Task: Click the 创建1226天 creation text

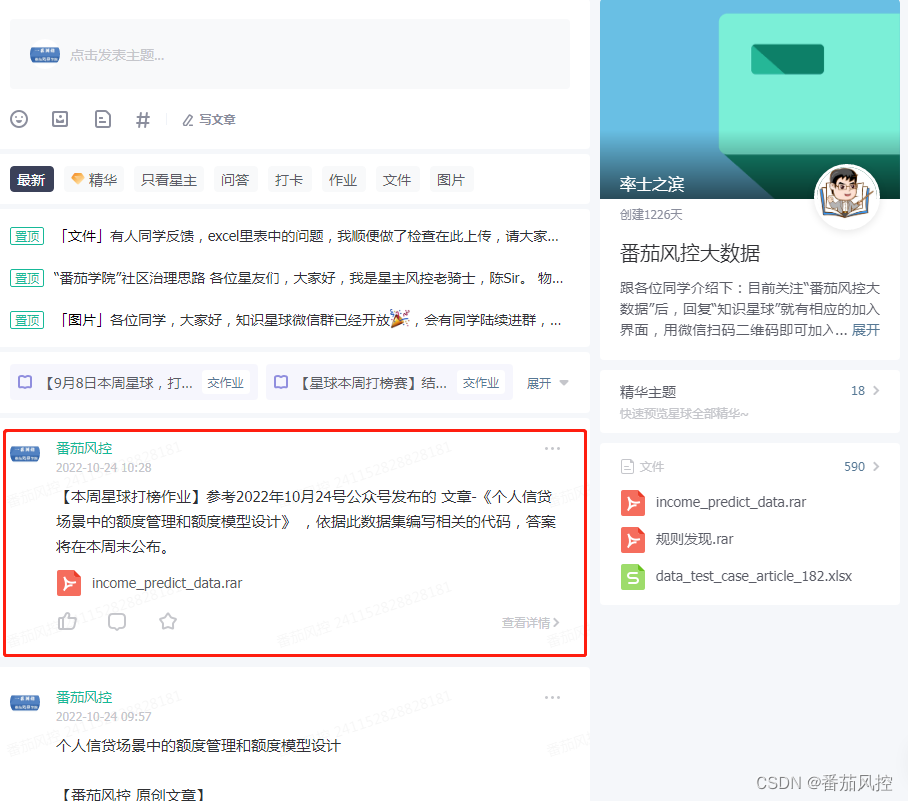Action: tap(651, 215)
